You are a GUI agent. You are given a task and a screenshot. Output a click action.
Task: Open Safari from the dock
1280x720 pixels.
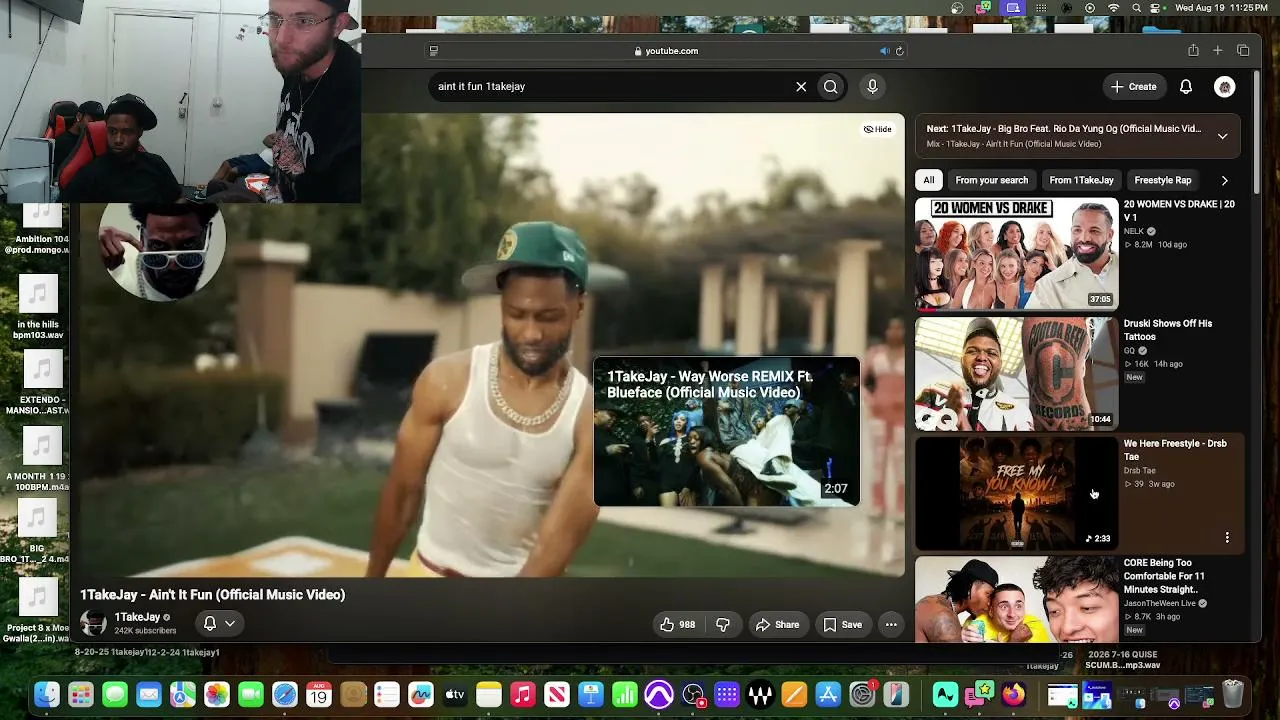285,694
